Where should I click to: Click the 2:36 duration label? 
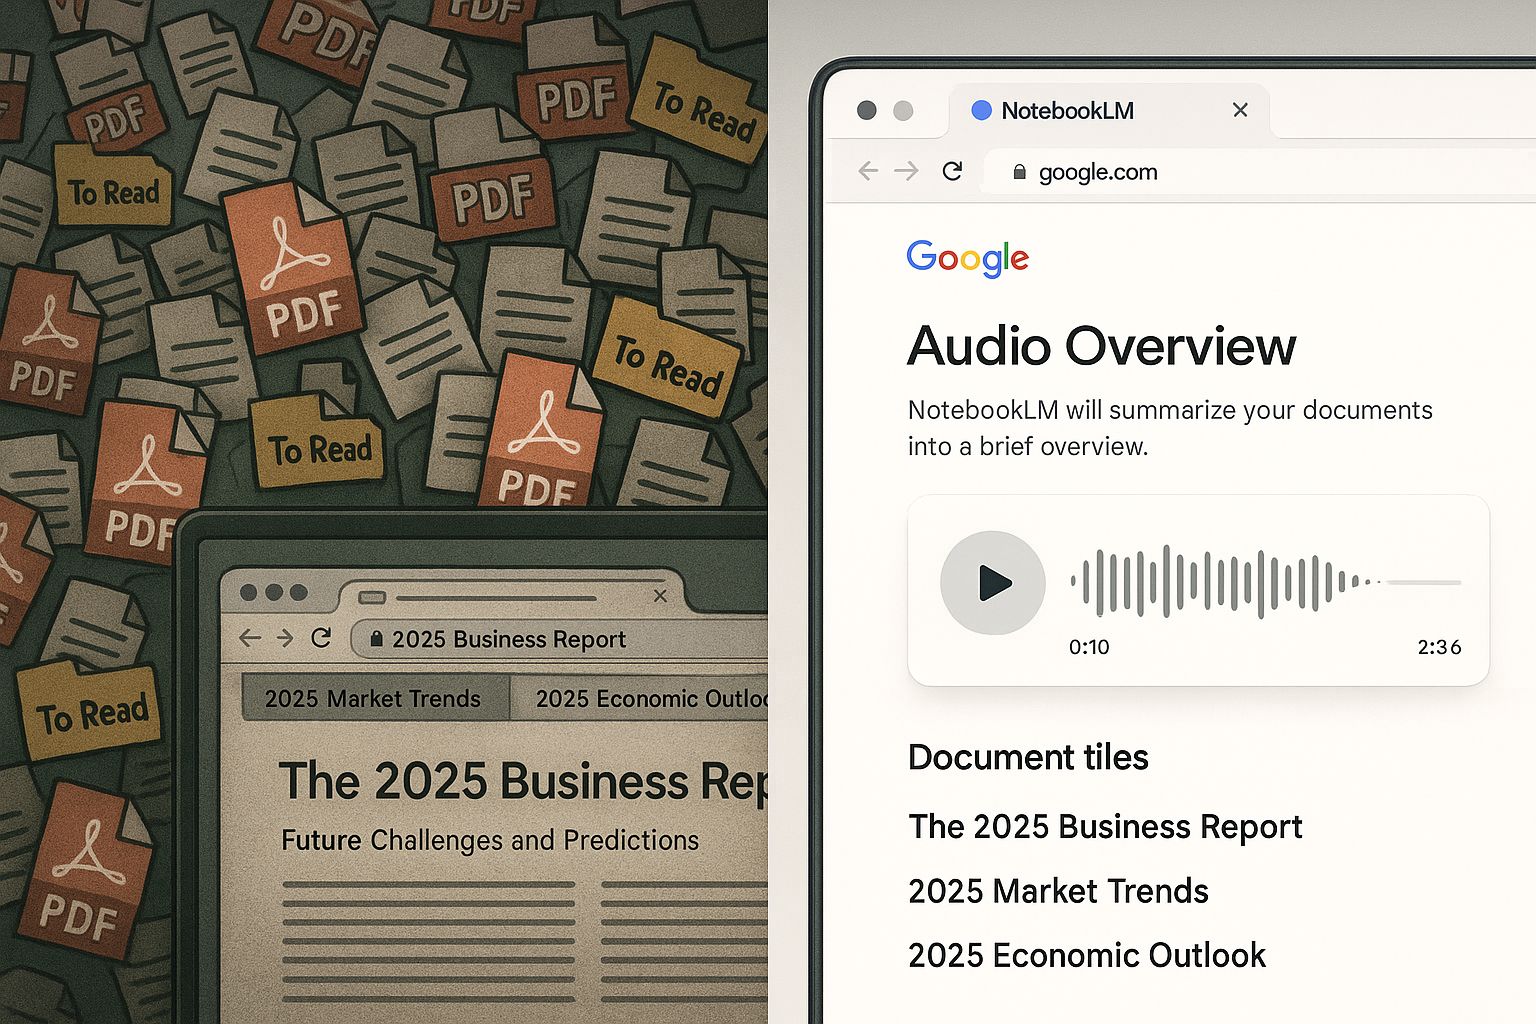tap(1439, 647)
